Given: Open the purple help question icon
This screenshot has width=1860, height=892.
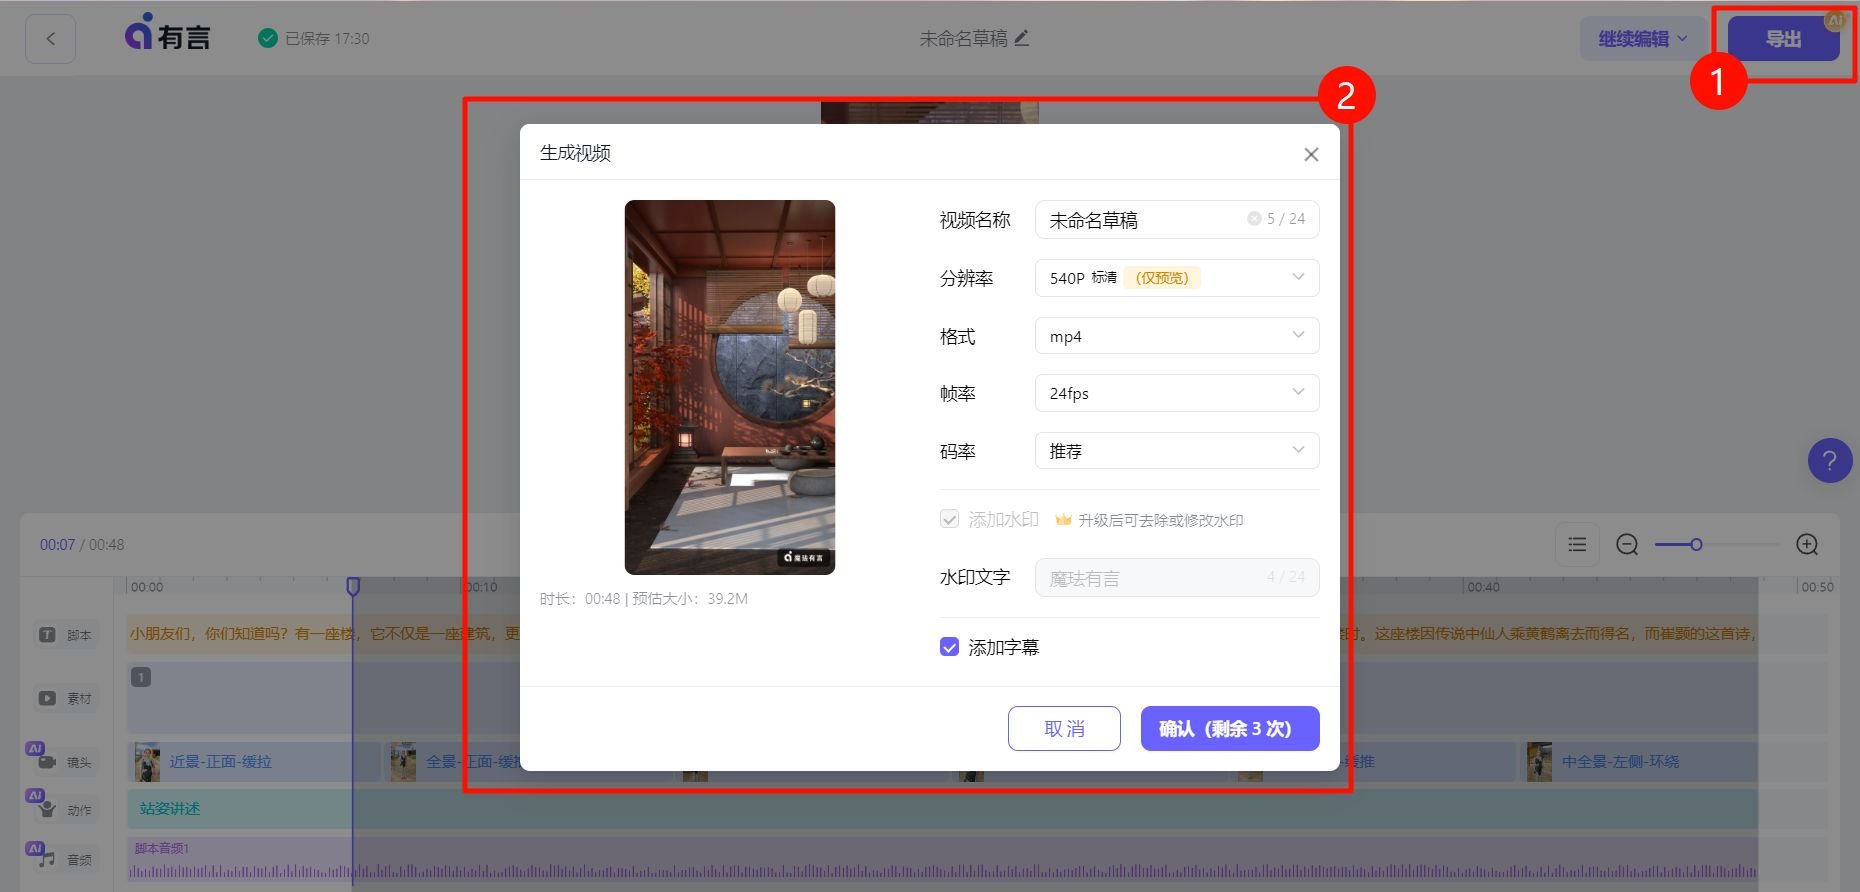Looking at the screenshot, I should [x=1829, y=461].
